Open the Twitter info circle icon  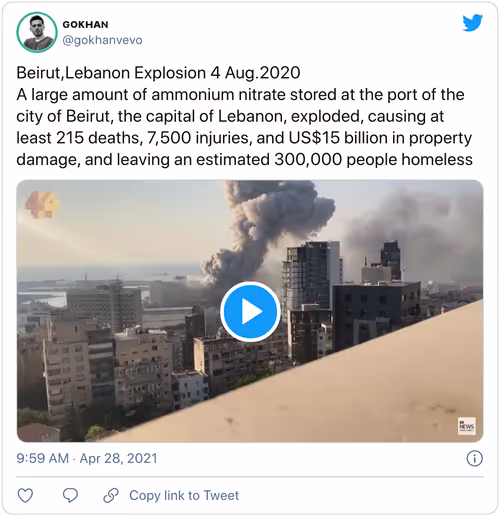474,458
